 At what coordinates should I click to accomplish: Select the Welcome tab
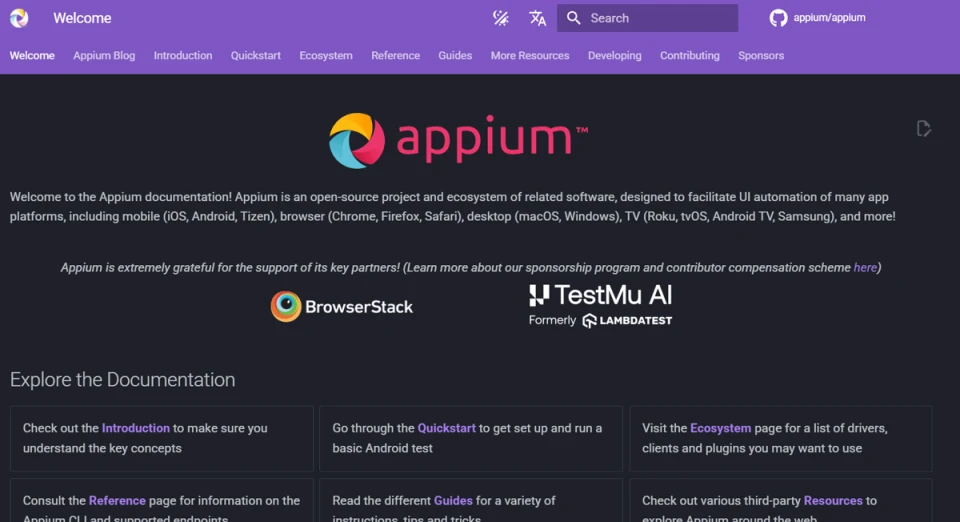coord(32,56)
